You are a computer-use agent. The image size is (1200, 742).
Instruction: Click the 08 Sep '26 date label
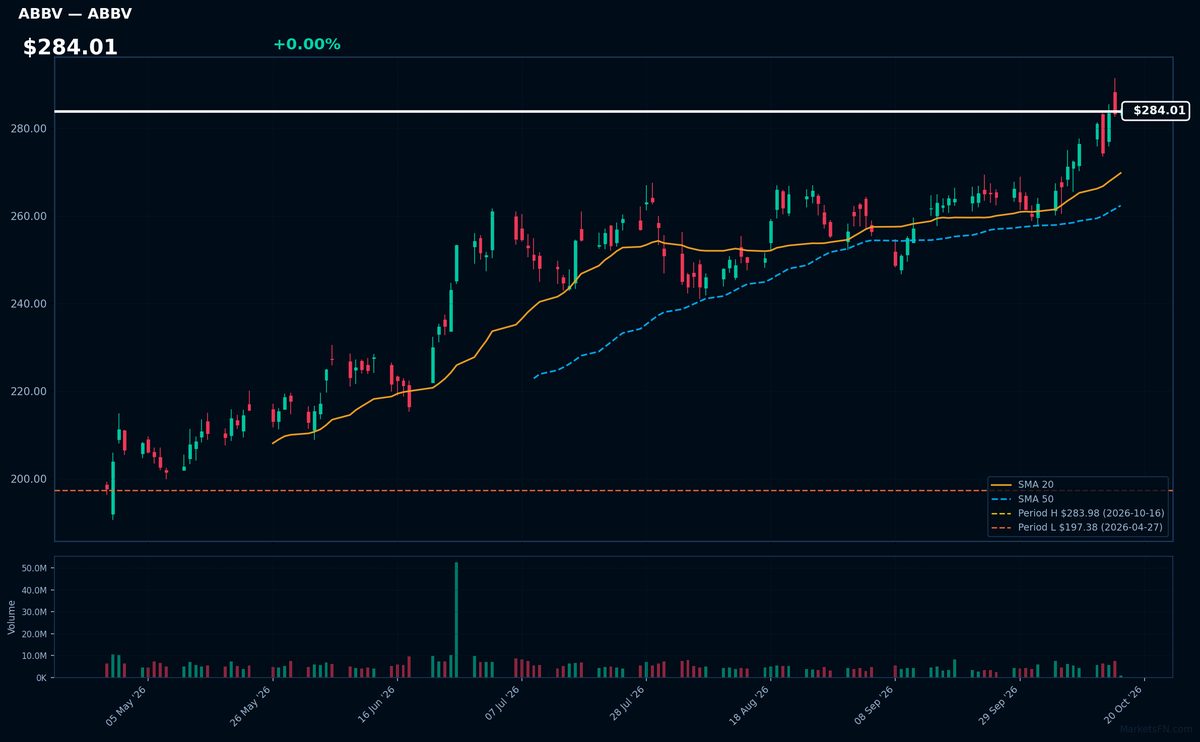pos(873,705)
